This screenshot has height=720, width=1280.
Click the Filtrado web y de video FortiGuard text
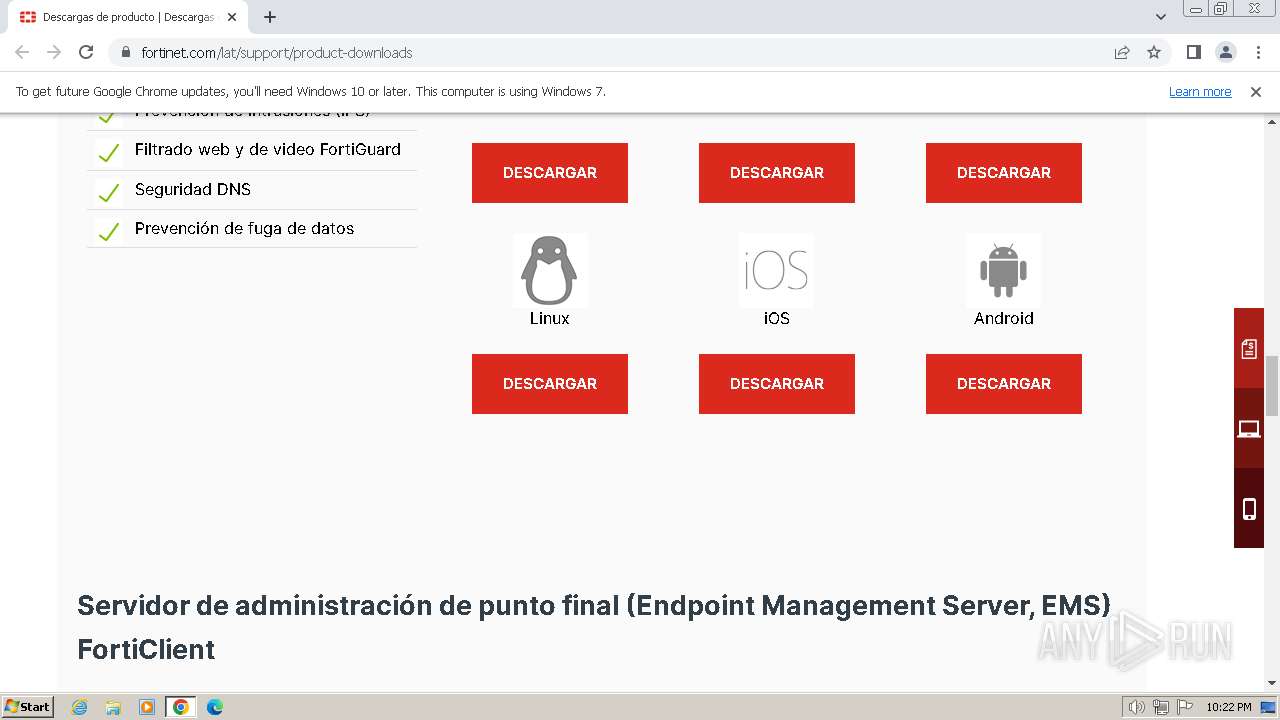point(268,149)
